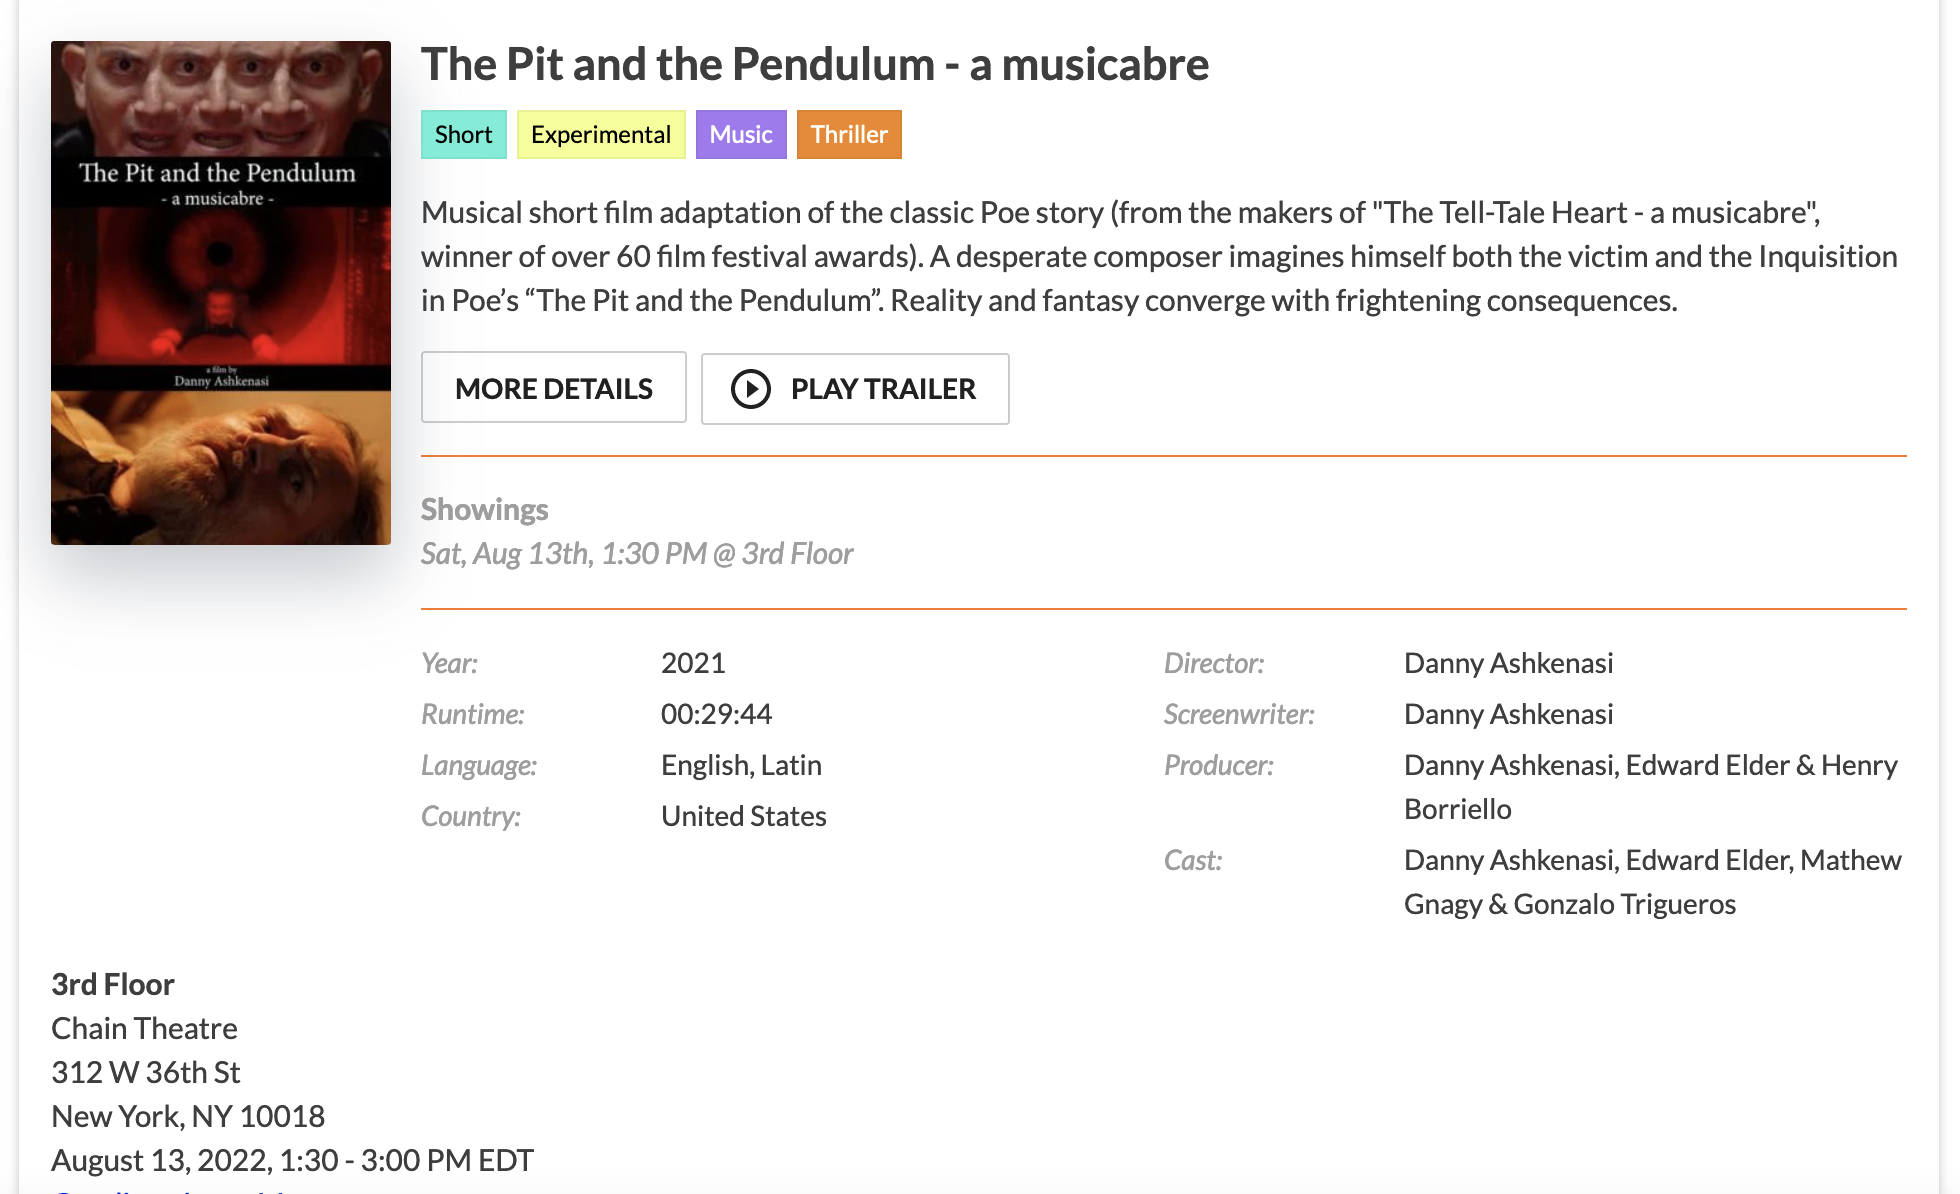This screenshot has height=1194, width=1960.
Task: Click the Country value United States
Action: [x=743, y=817]
